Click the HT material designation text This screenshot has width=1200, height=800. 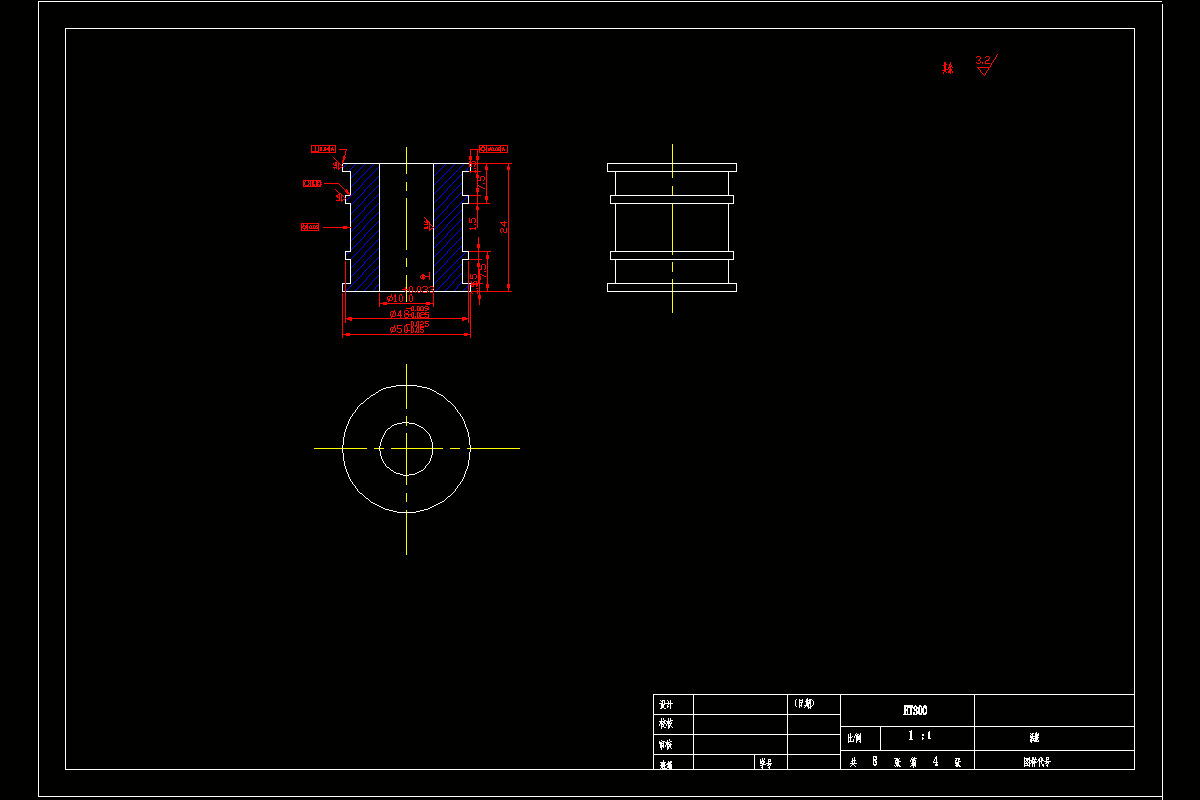point(915,710)
